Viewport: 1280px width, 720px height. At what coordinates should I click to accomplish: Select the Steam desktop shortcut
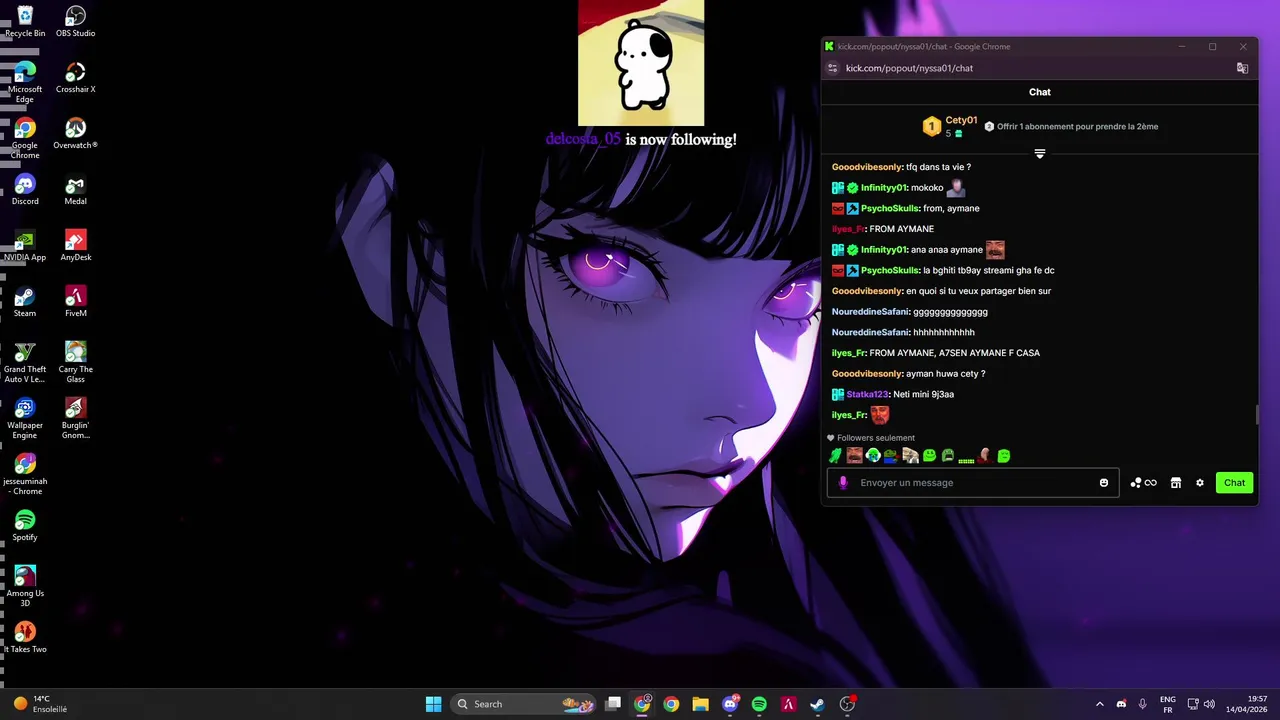click(25, 301)
